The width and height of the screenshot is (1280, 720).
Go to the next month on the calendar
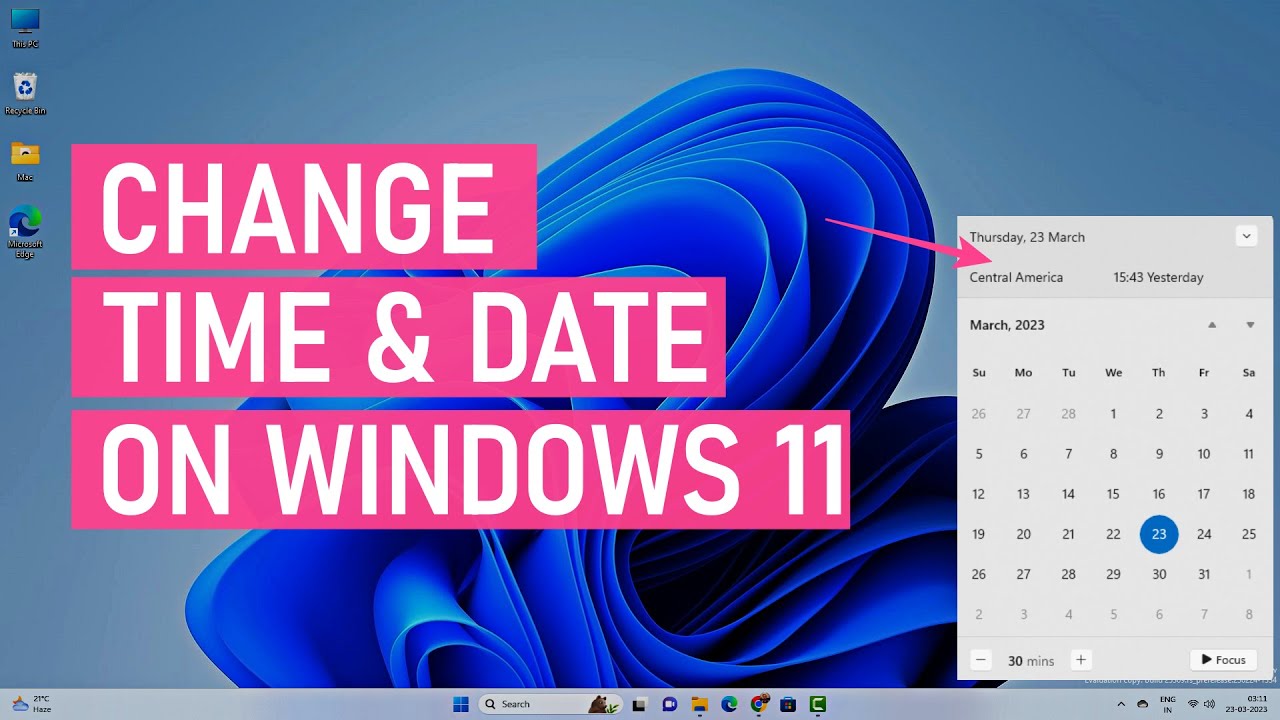(x=1249, y=324)
